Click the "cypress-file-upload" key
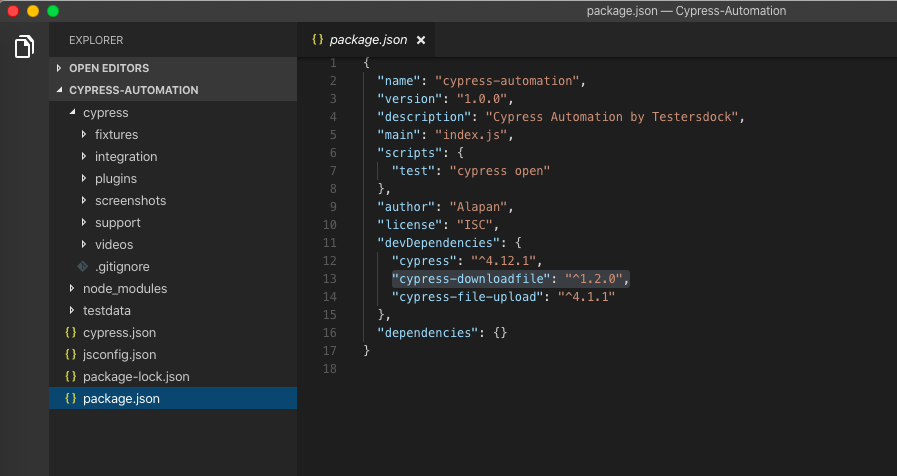This screenshot has width=897, height=476. point(467,296)
